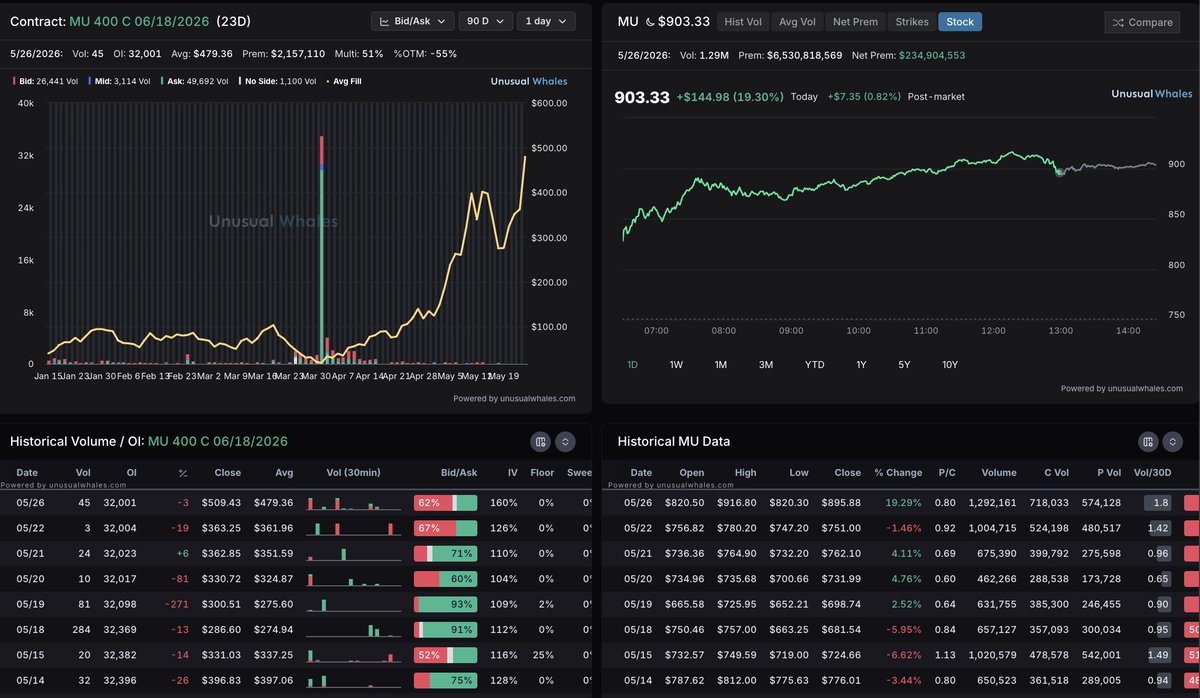1200x698 pixels.
Task: Click the green price marker on stock chart
Action: tap(1059, 172)
